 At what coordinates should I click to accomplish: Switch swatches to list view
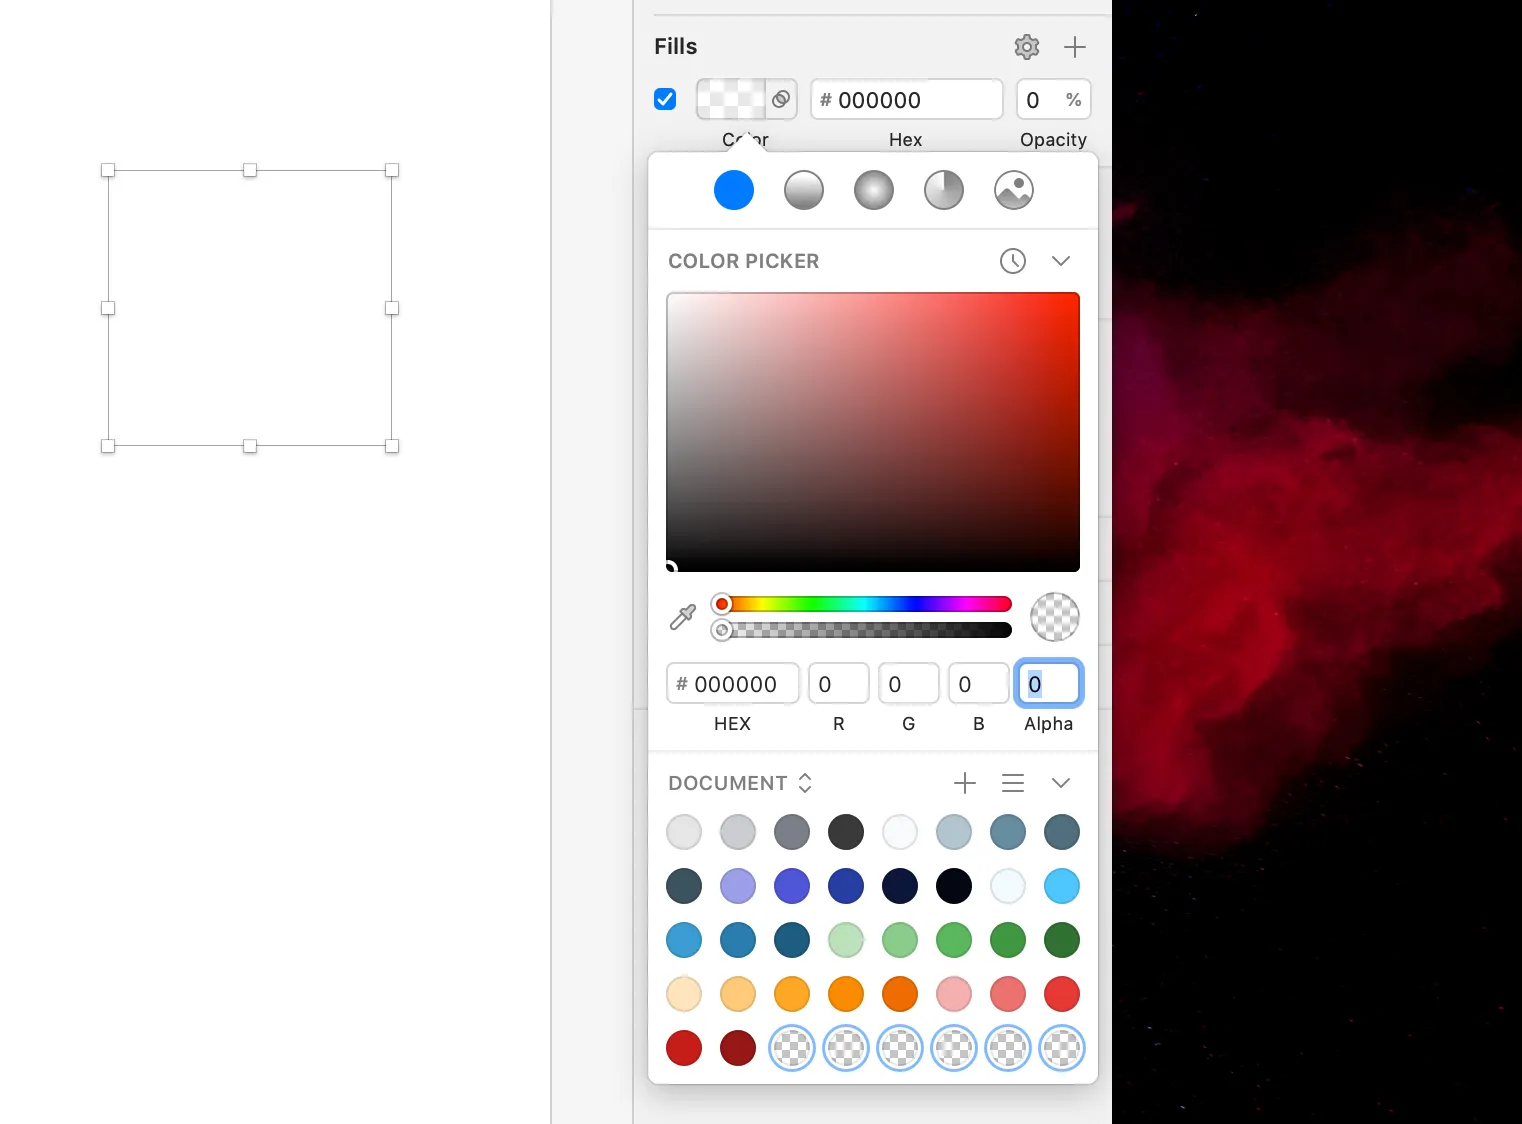click(1012, 783)
